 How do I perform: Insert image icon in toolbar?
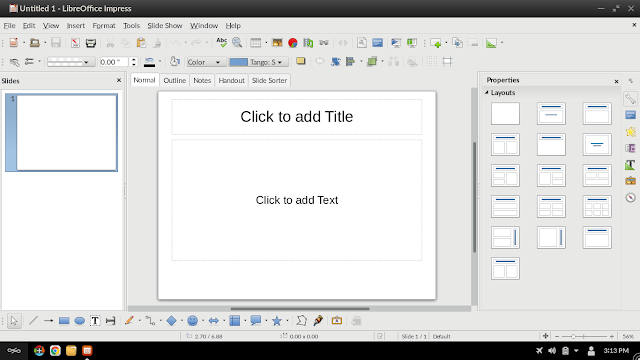(277, 42)
